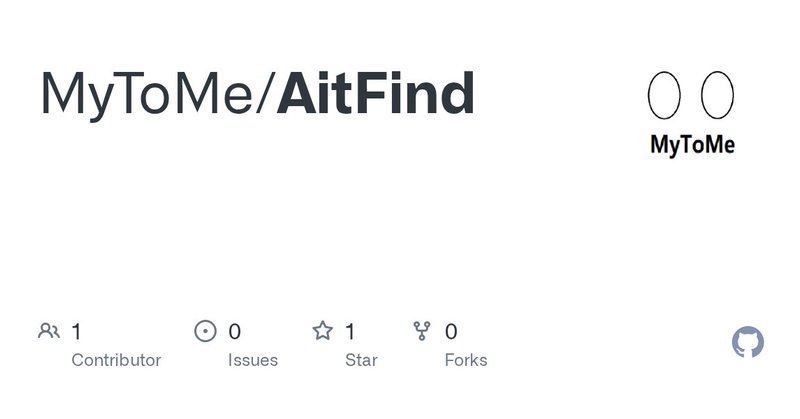Viewport: 800px width, 419px height.
Task: Click the slash between MyToMe and AitFind
Action: [265, 95]
